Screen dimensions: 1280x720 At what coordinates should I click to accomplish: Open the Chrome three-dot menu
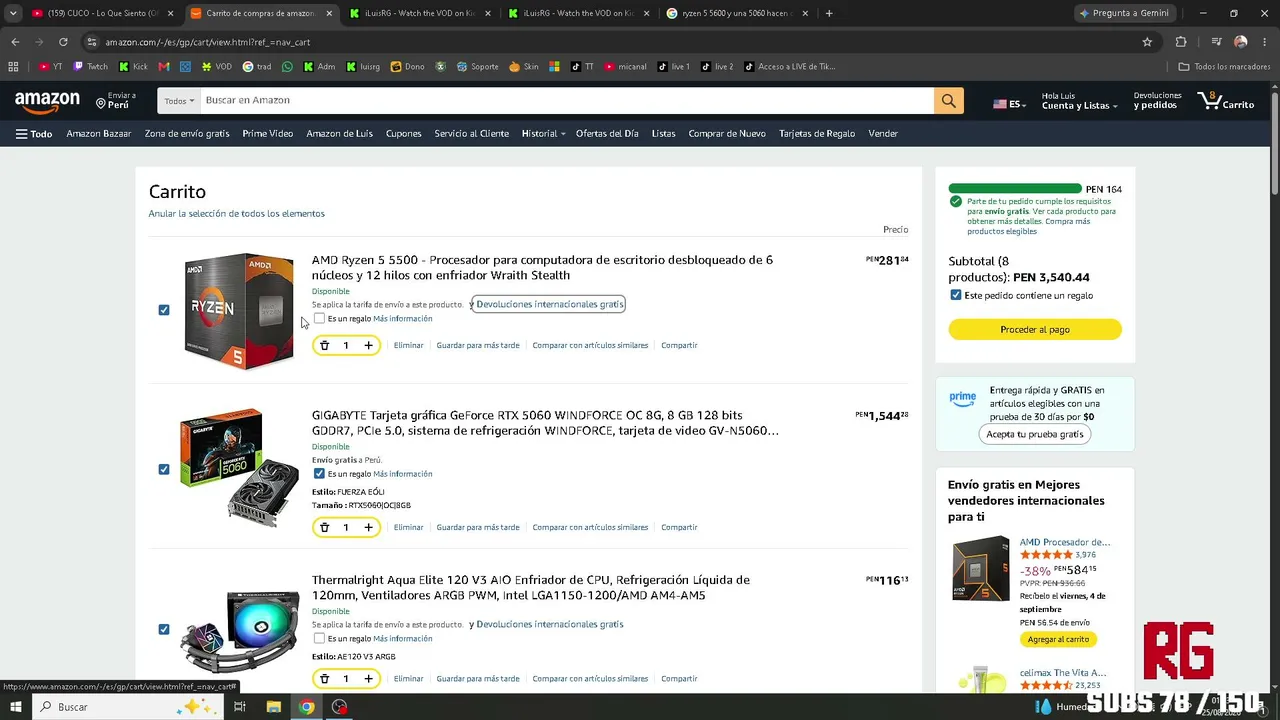(1263, 42)
